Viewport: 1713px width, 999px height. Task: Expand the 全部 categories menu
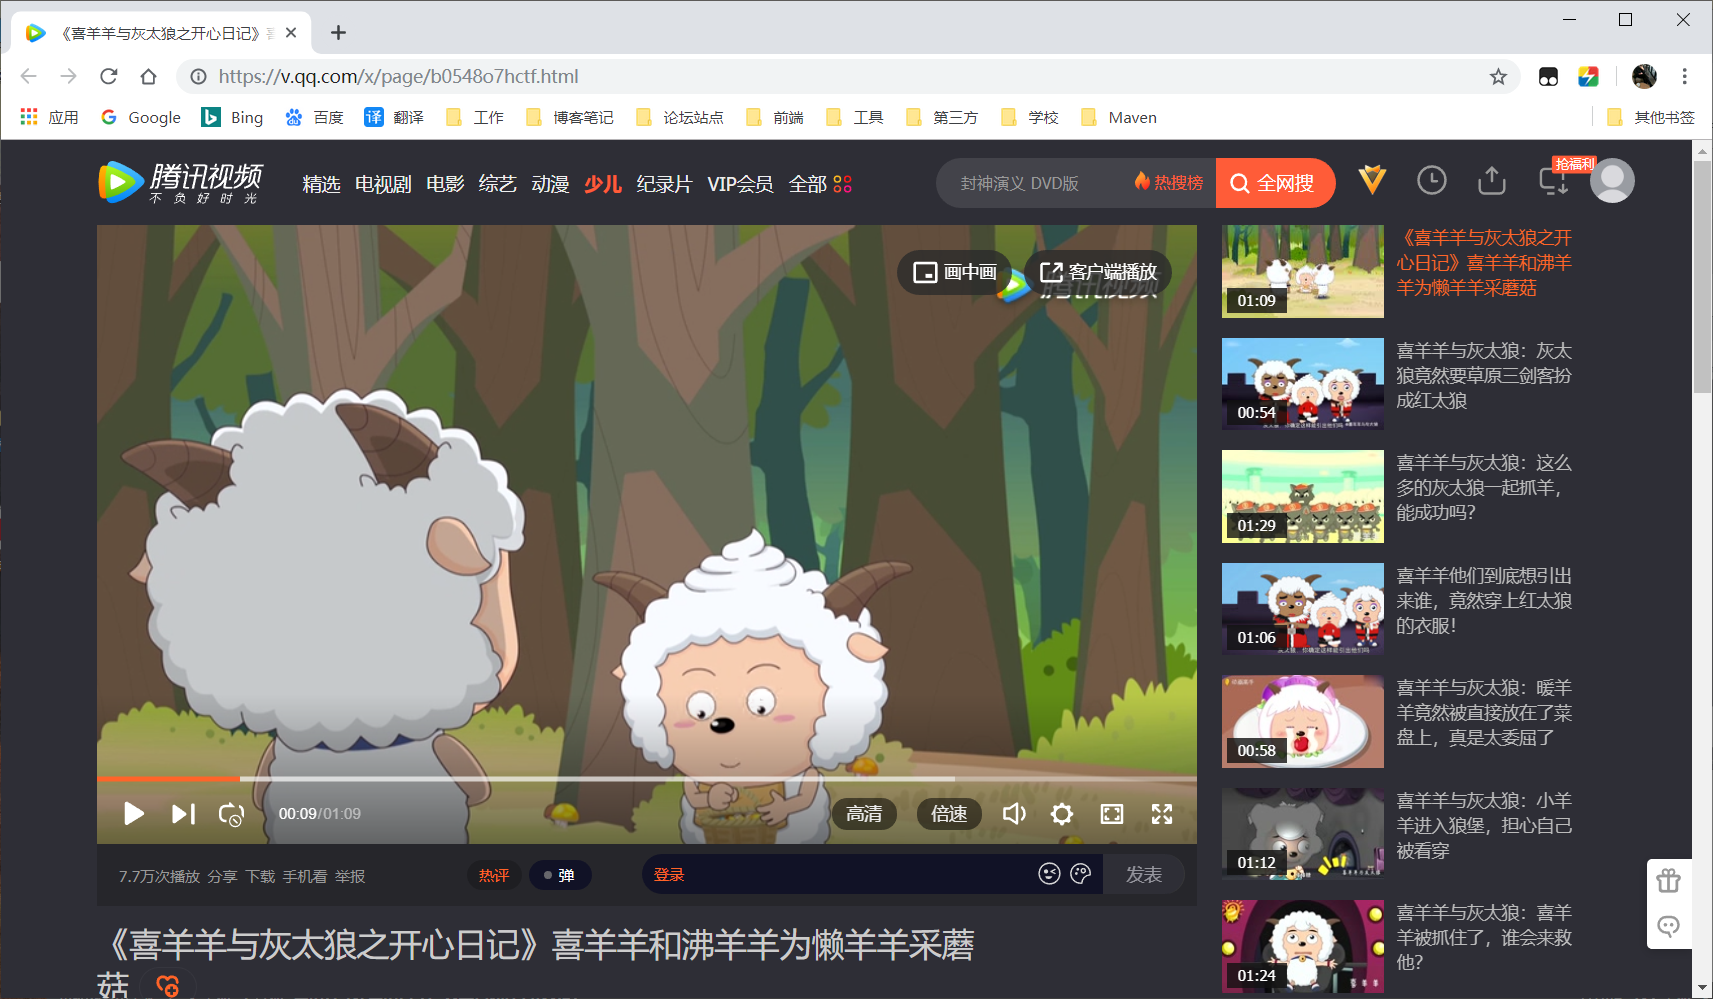pyautogui.click(x=820, y=184)
